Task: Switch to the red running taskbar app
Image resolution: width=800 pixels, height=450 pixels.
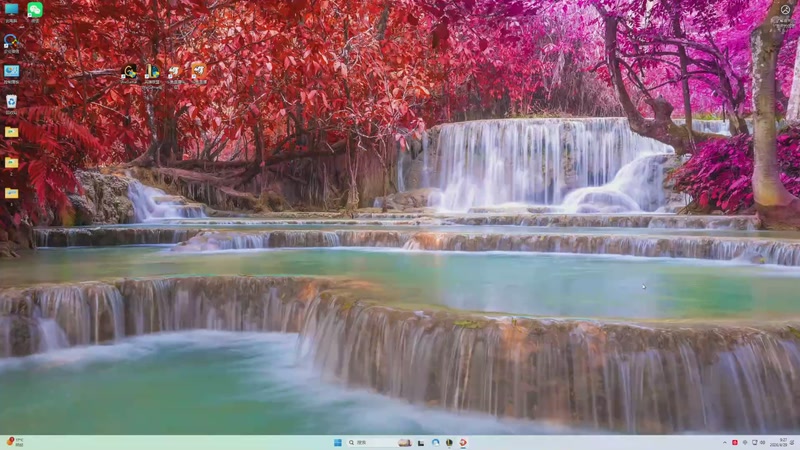Action: (463, 442)
